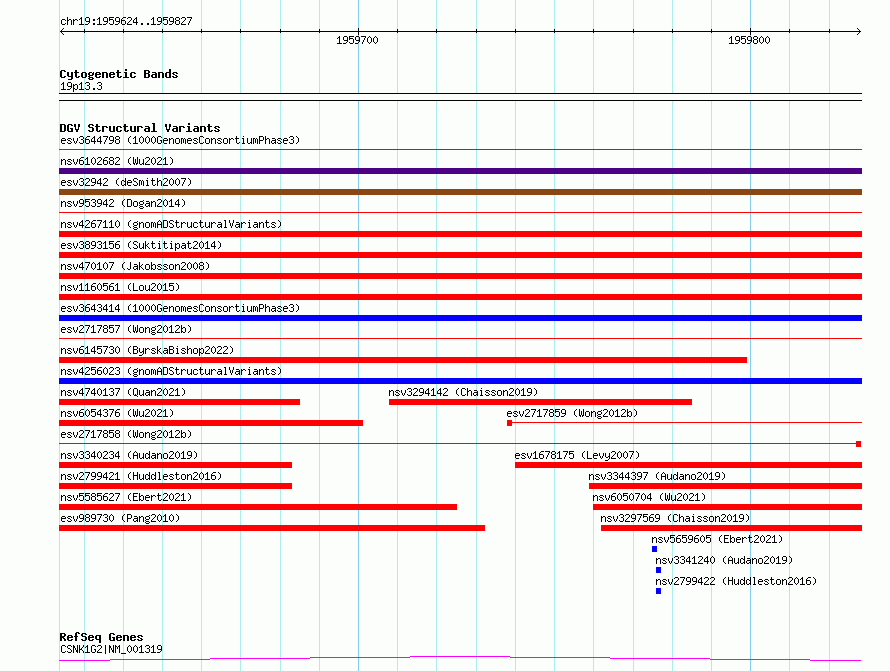Click nsv6145730 (ByrskaBishop2022) variant label
890x671 pixels.
[147, 350]
